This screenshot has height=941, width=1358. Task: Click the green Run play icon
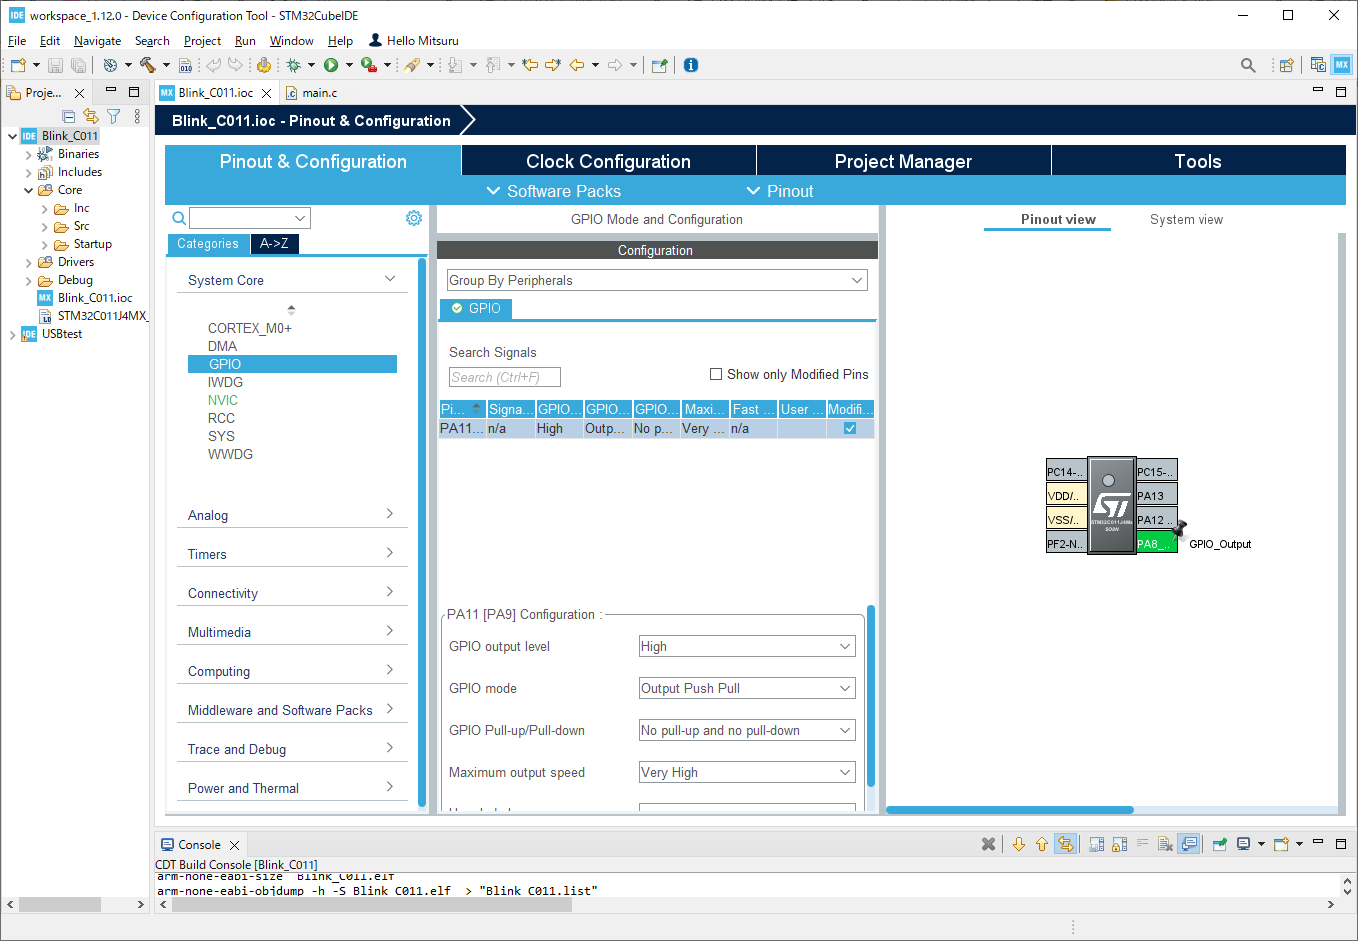(x=331, y=65)
